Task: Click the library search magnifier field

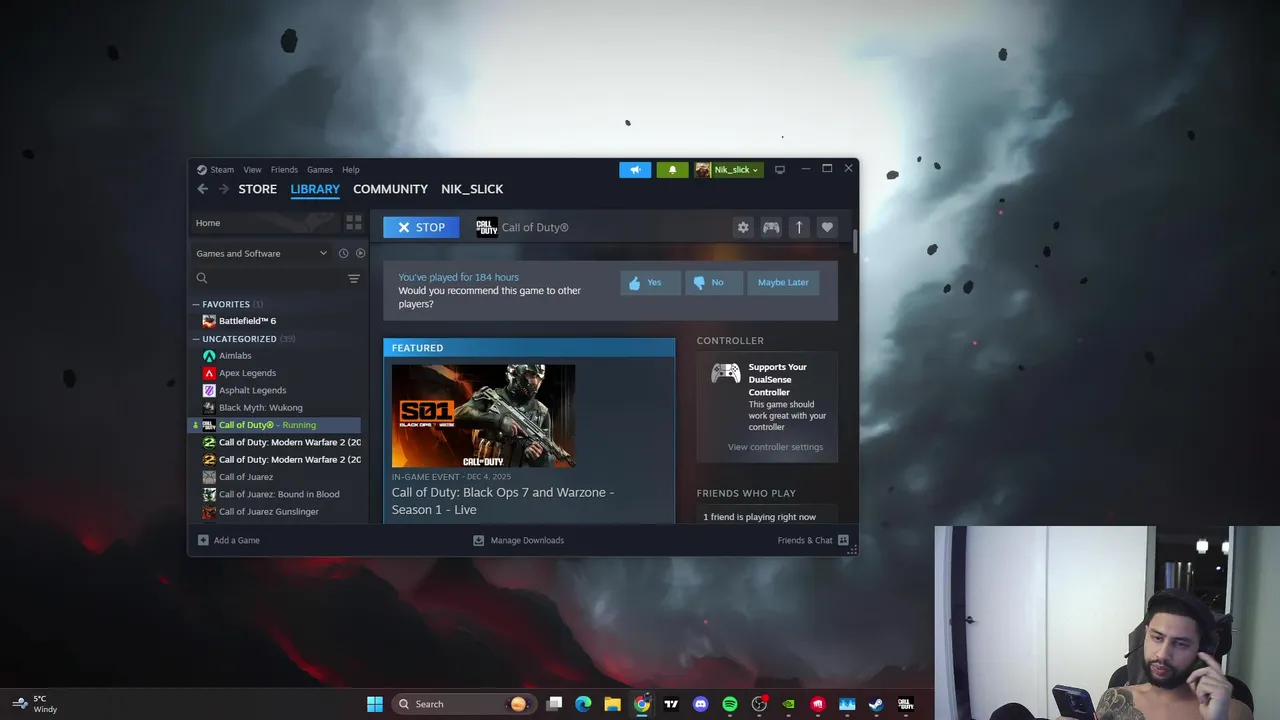Action: [x=269, y=278]
